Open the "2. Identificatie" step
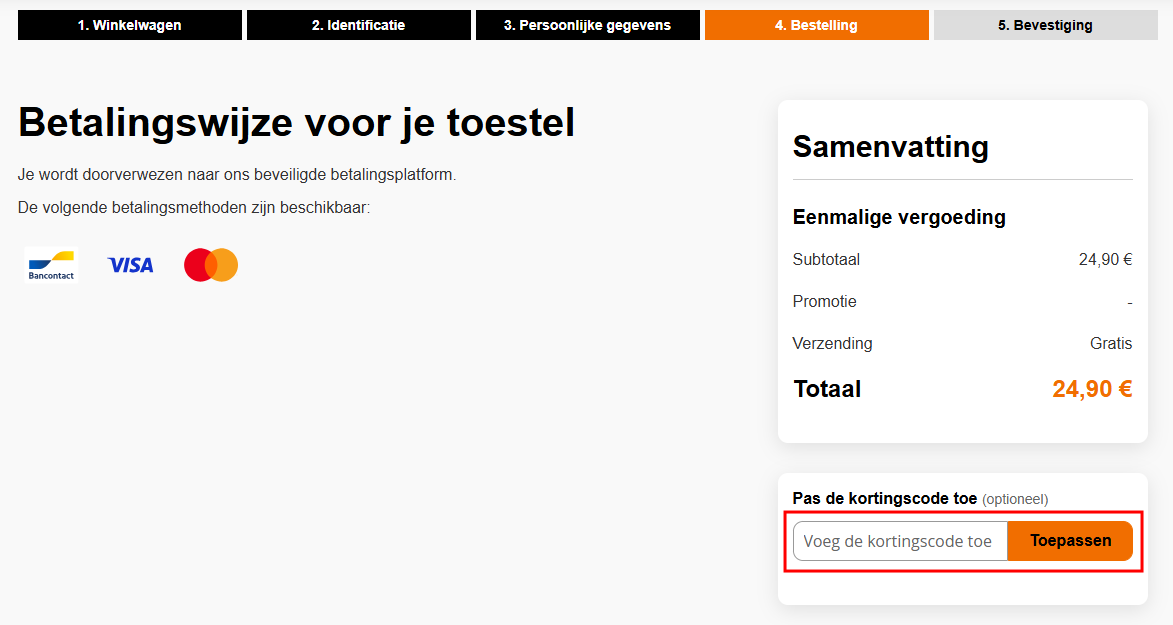 pos(358,25)
